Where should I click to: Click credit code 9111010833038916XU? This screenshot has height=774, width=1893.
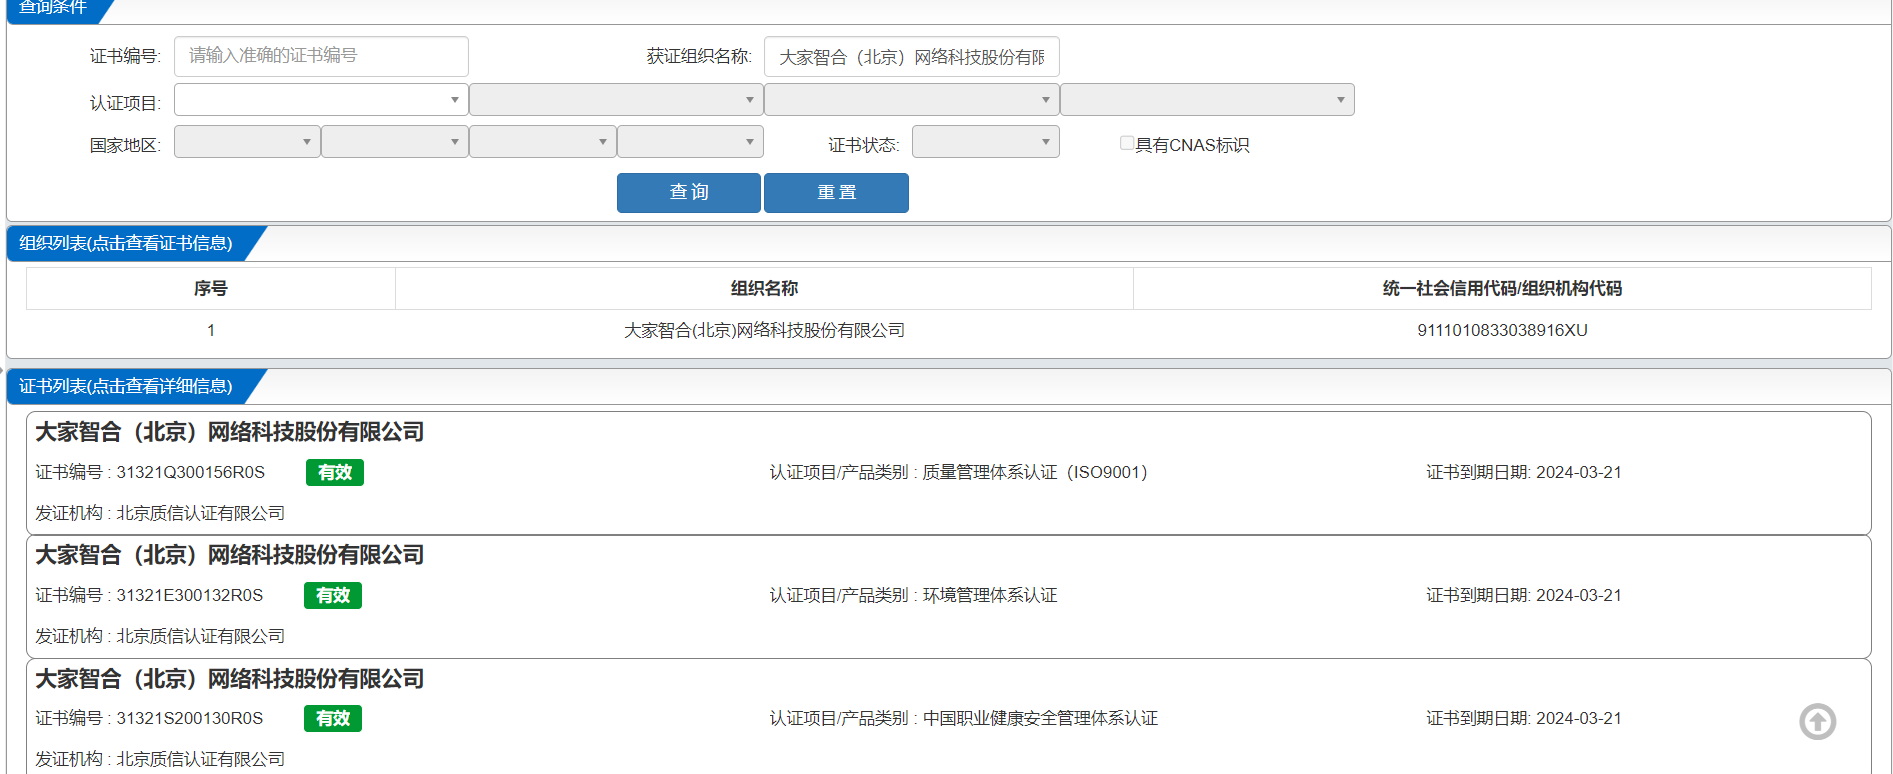click(1502, 330)
